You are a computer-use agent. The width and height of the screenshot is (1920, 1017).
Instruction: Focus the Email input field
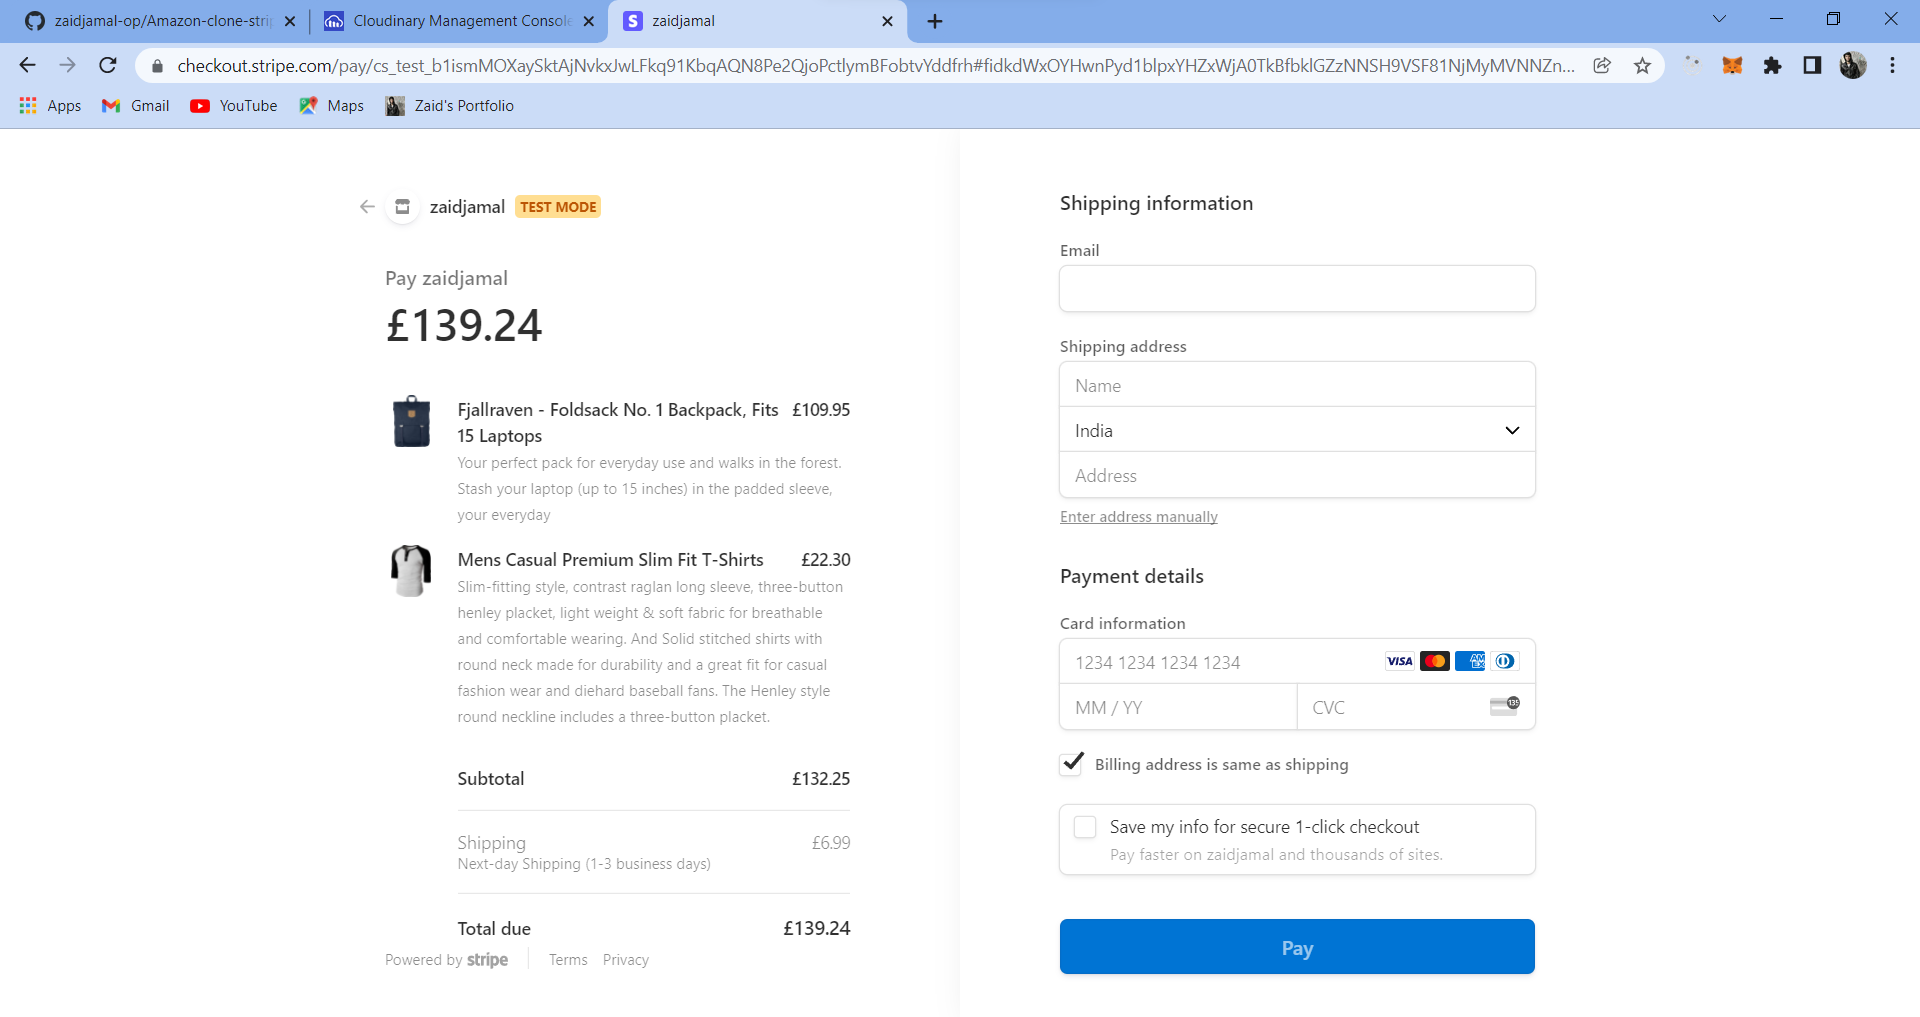(1297, 289)
